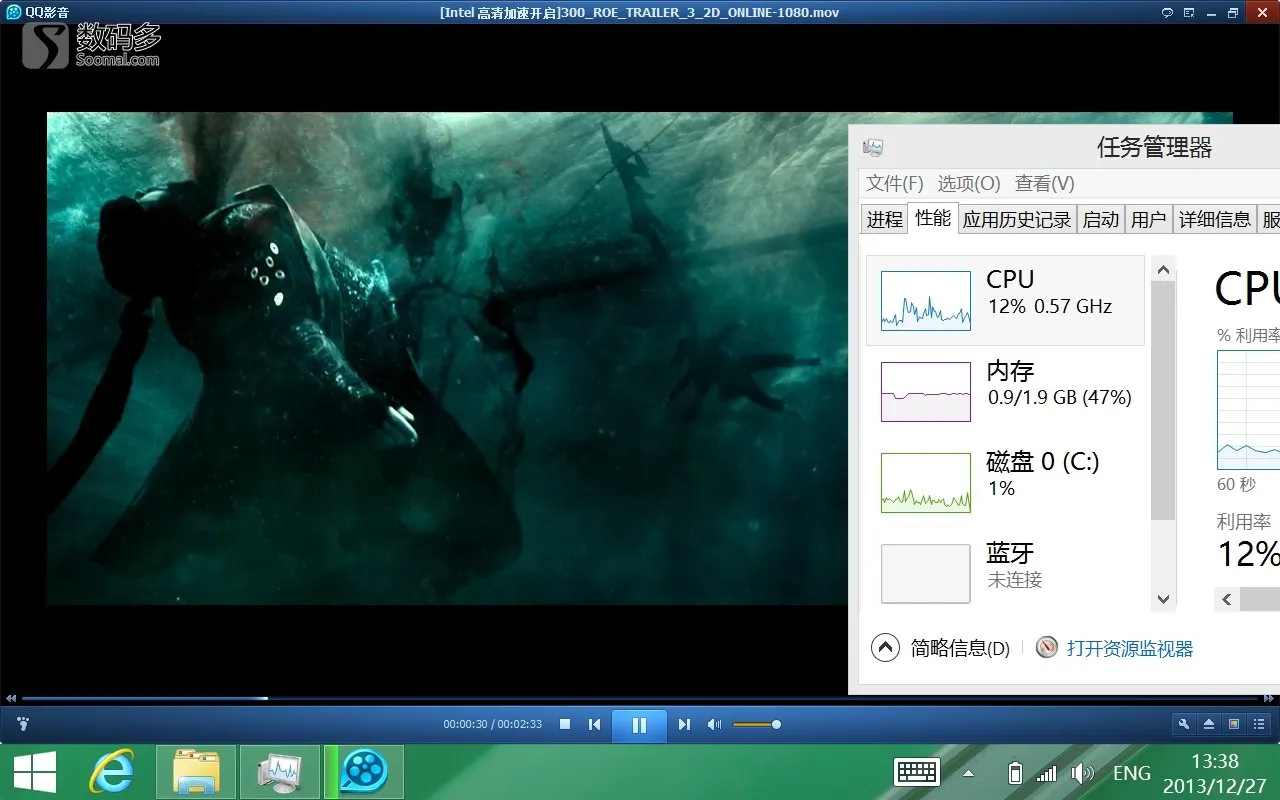This screenshot has width=1280, height=800.
Task: Switch to the 启动 tab
Action: pyautogui.click(x=1101, y=220)
